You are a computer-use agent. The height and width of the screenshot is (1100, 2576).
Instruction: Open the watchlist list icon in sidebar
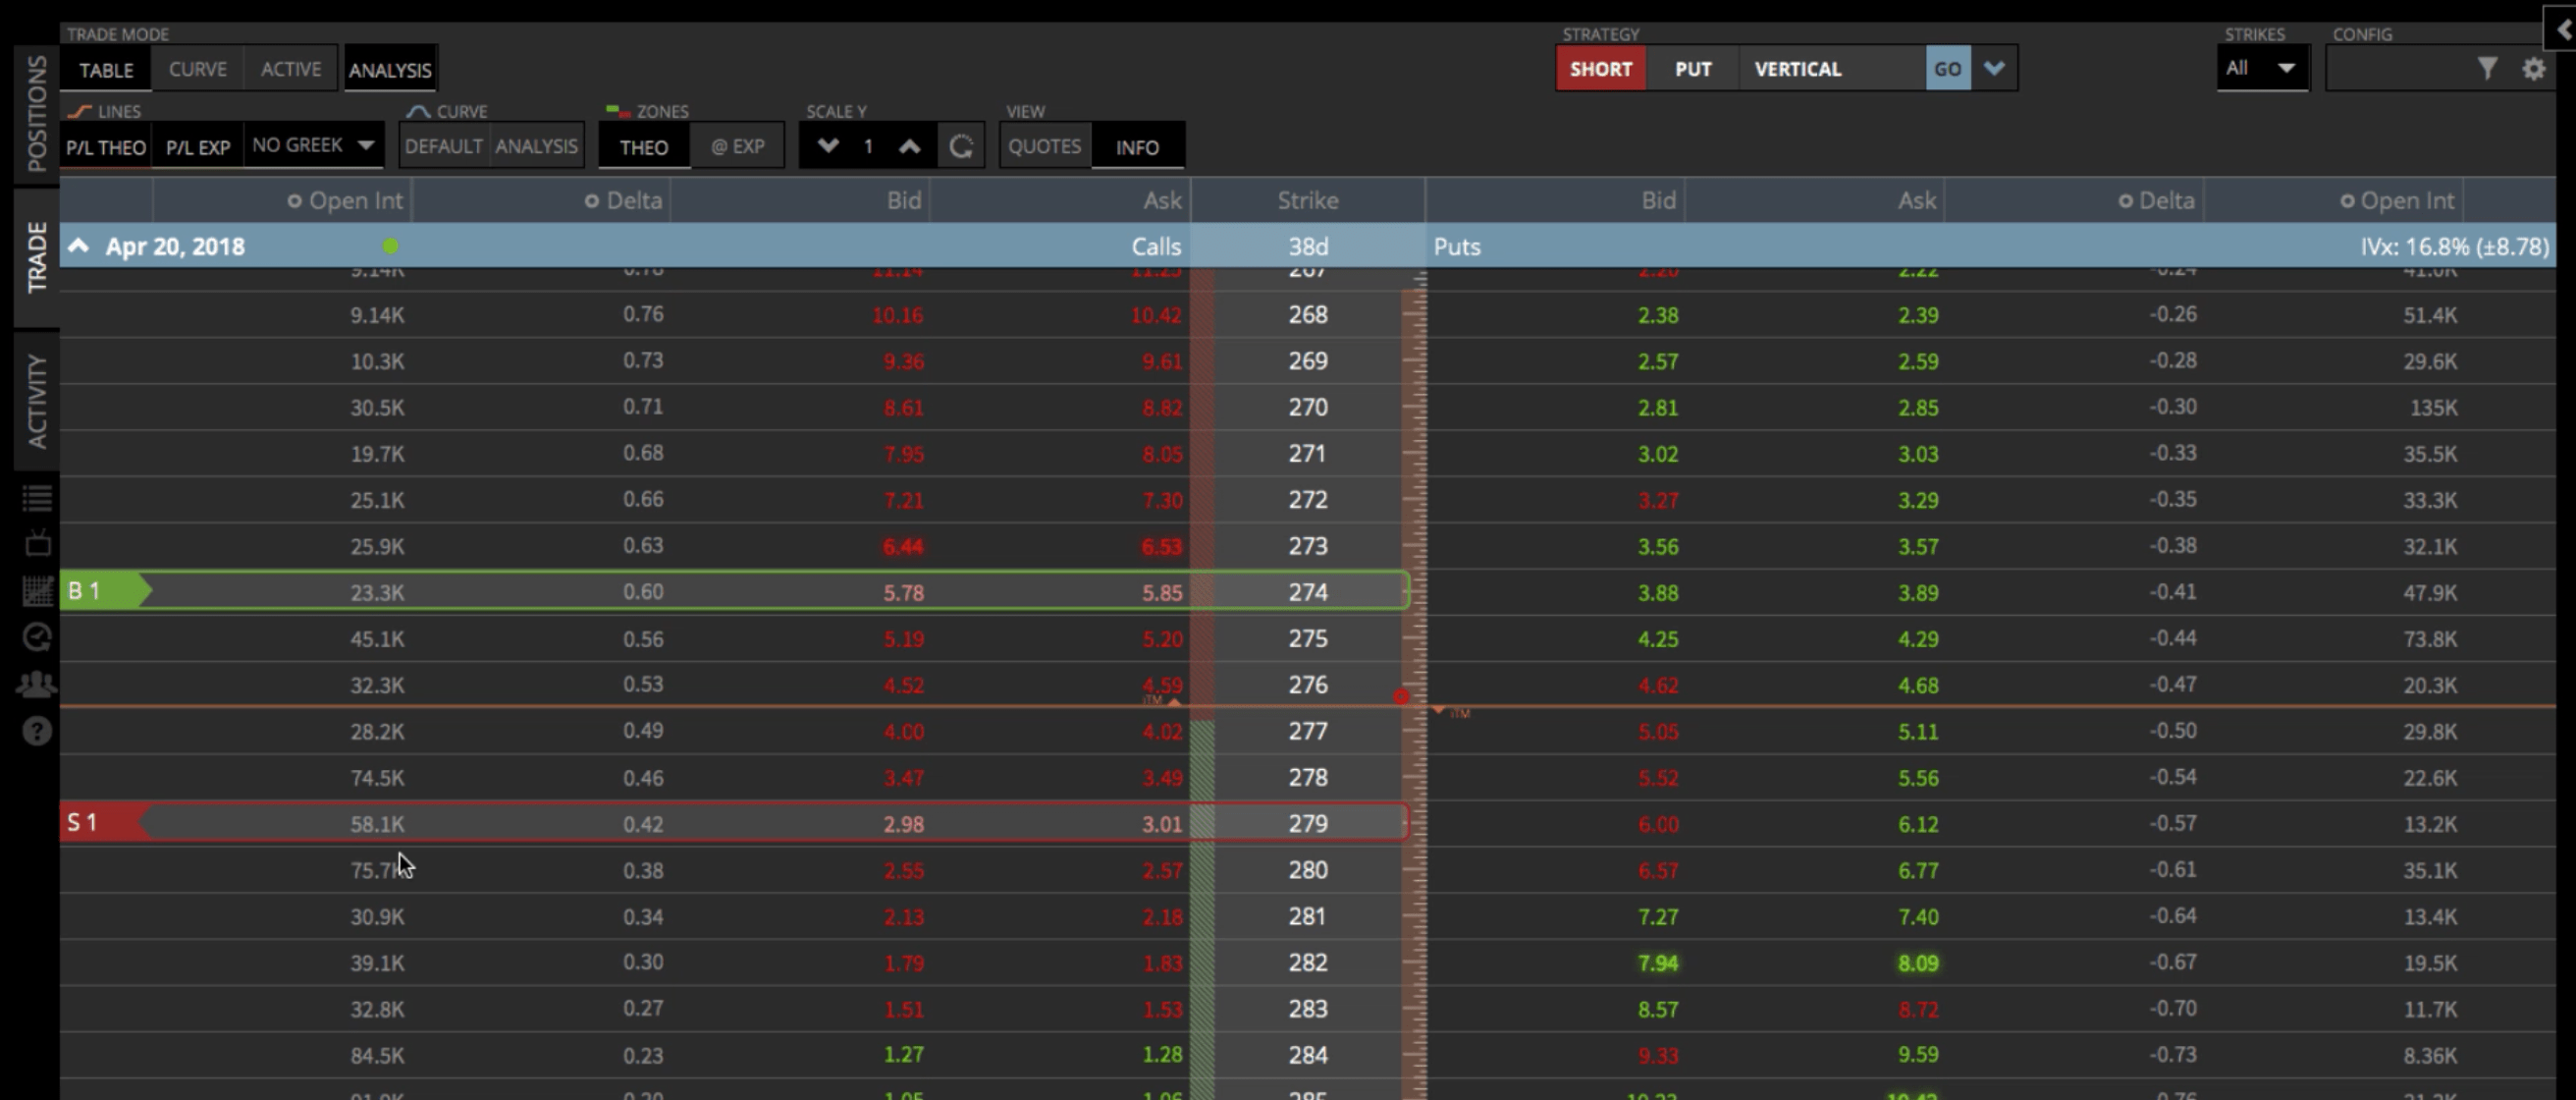tap(37, 497)
